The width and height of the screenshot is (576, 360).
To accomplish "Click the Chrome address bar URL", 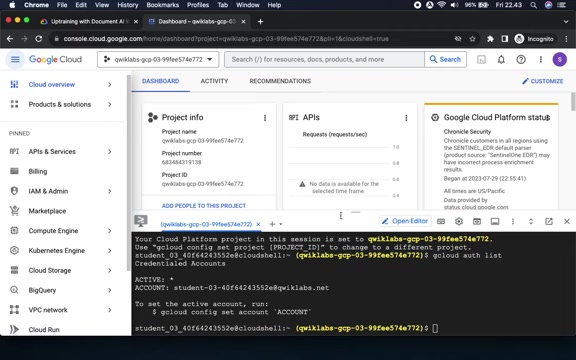I will click(226, 39).
